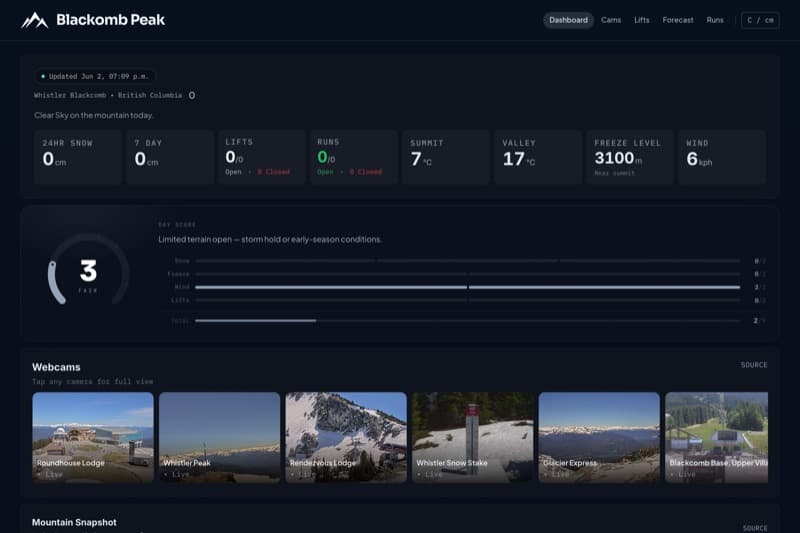Switch to the Cams tab
The width and height of the screenshot is (800, 533).
611,20
